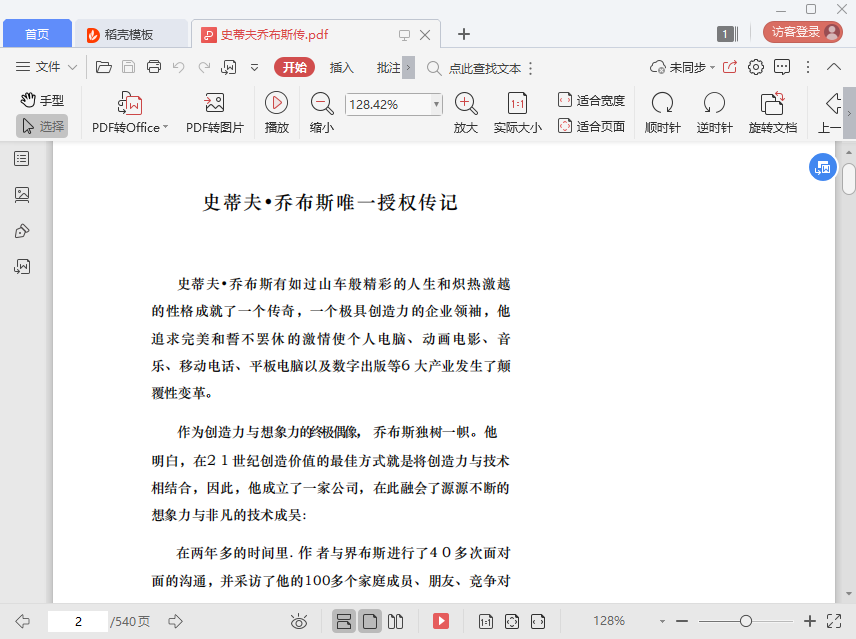Zoom out using 缩小 magnifier
This screenshot has width=856, height=639.
(x=322, y=113)
